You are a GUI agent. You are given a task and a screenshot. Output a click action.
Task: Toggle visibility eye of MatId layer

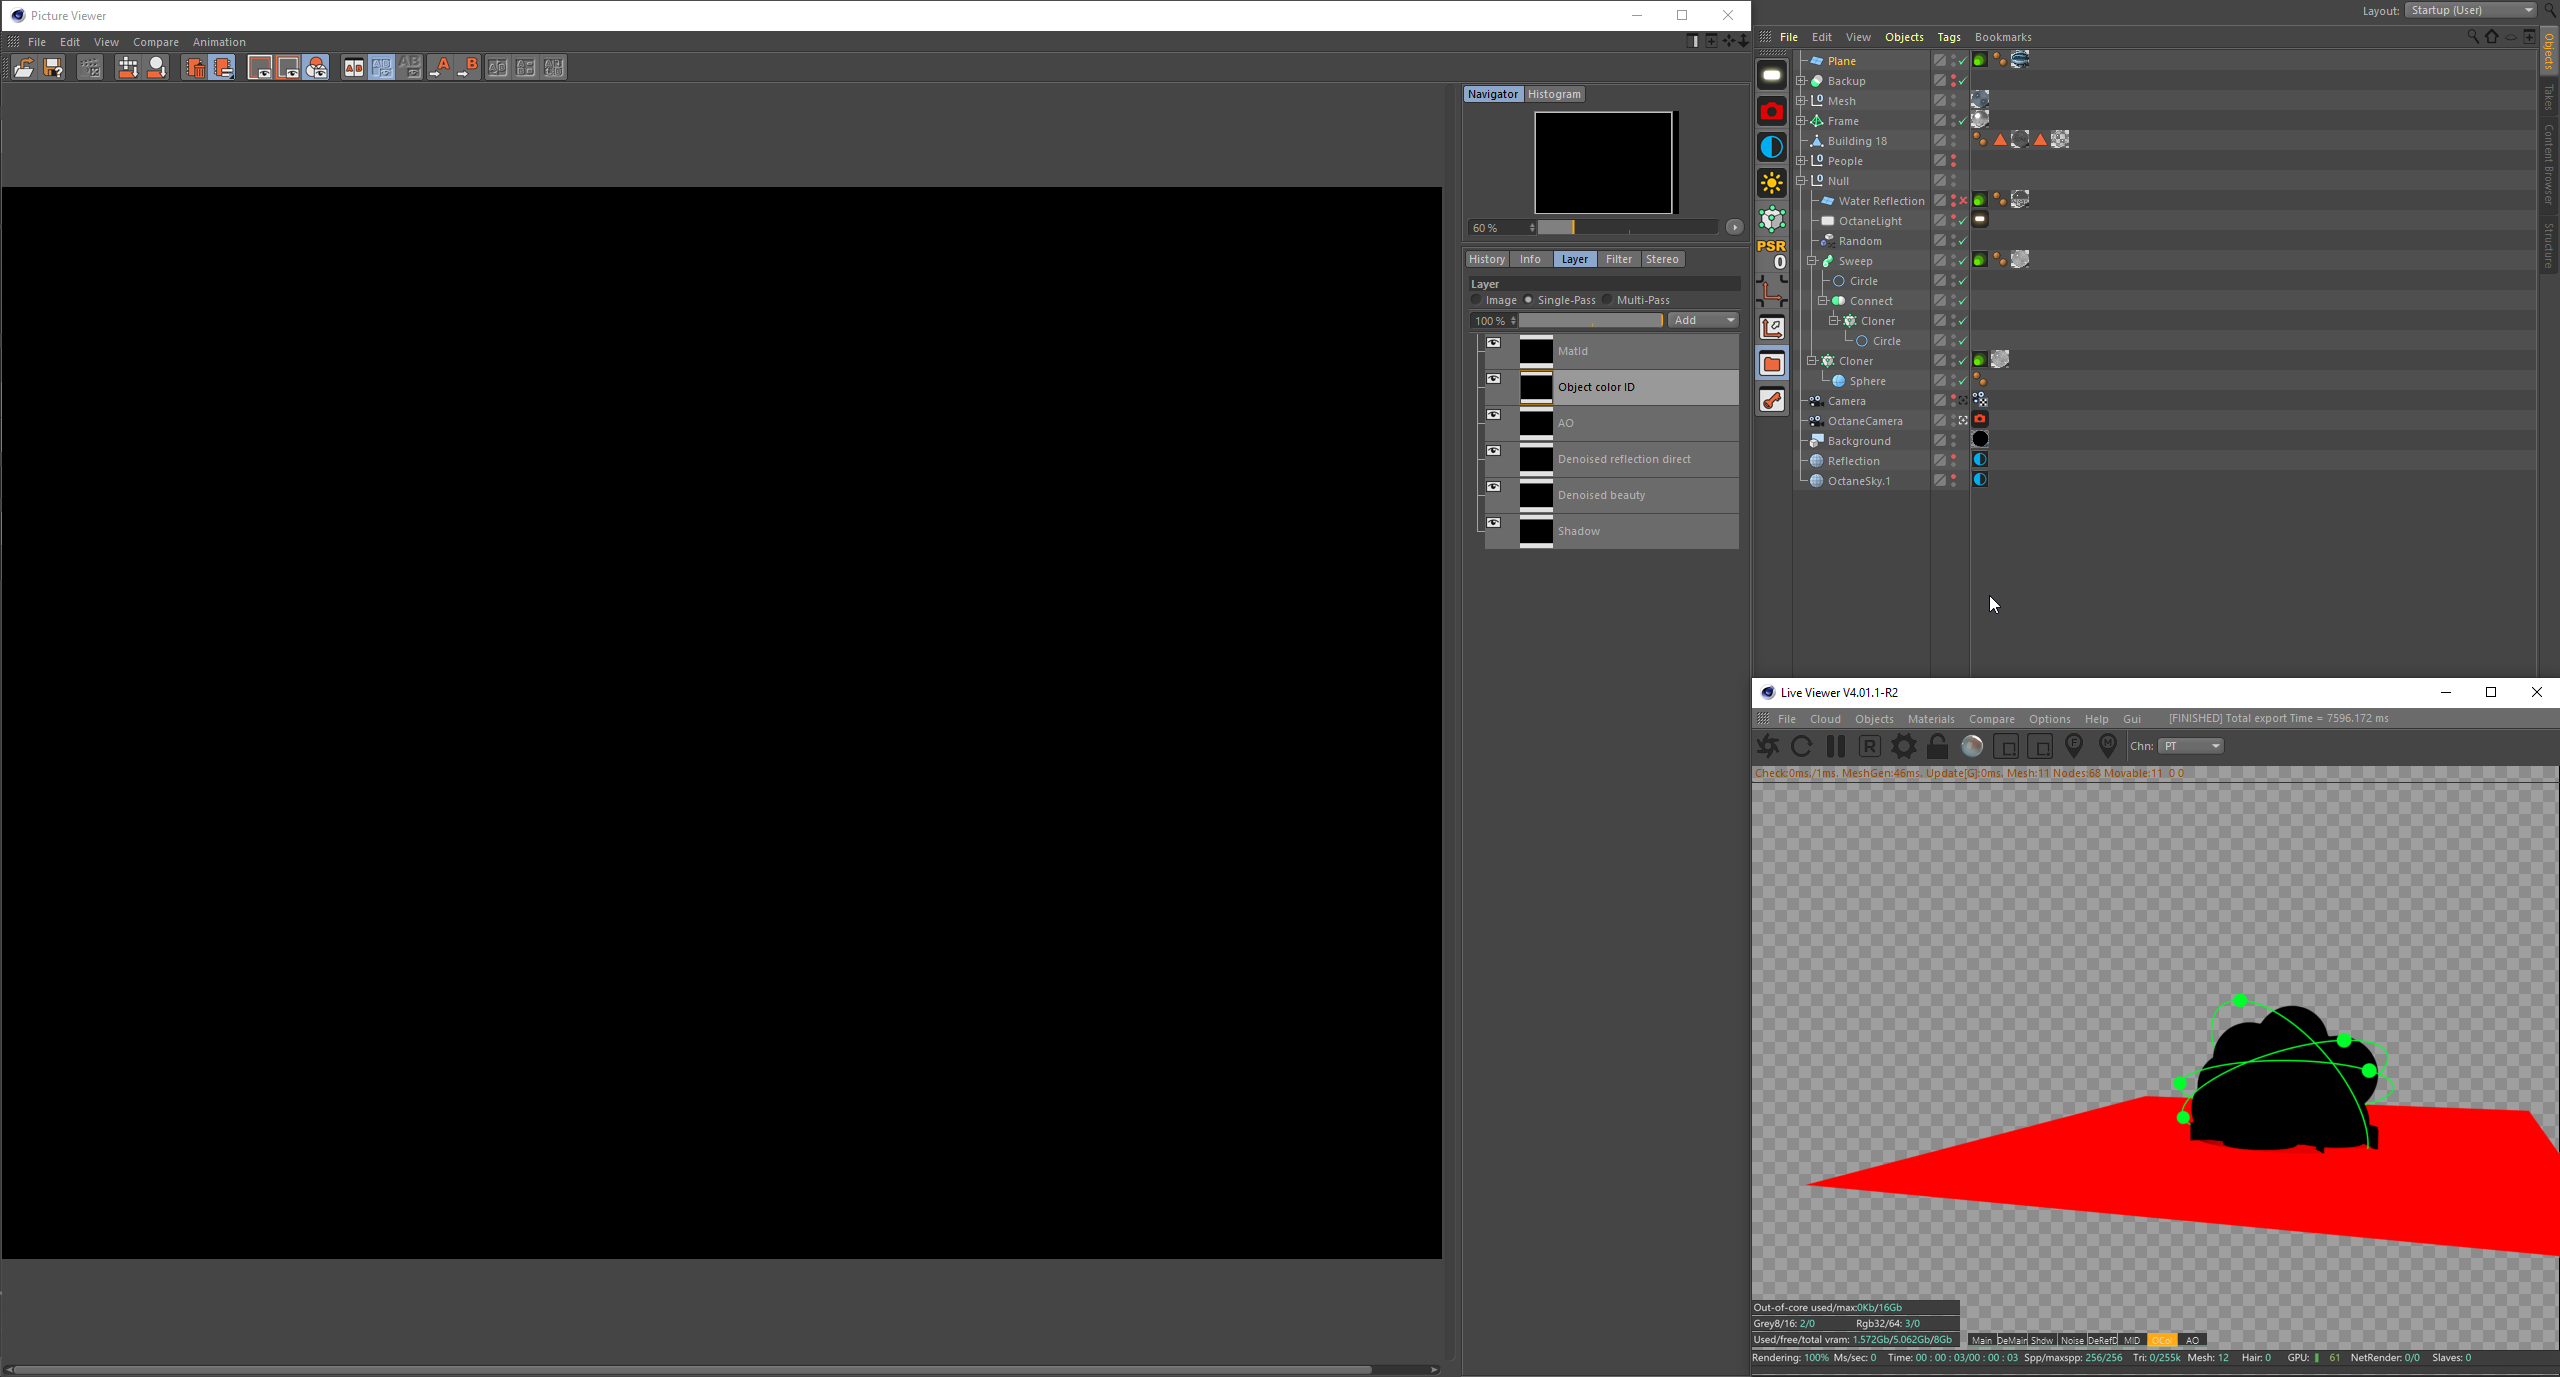click(x=1494, y=343)
